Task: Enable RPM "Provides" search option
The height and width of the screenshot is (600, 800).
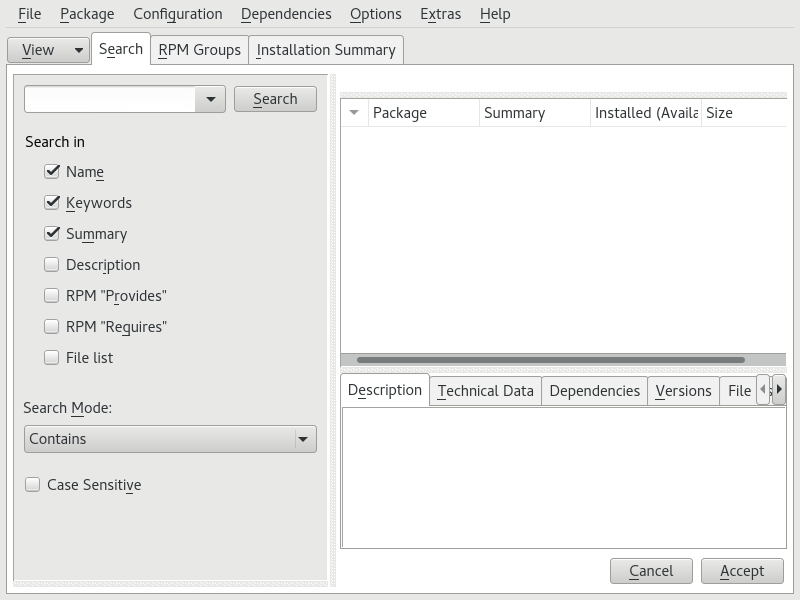Action: (52, 296)
